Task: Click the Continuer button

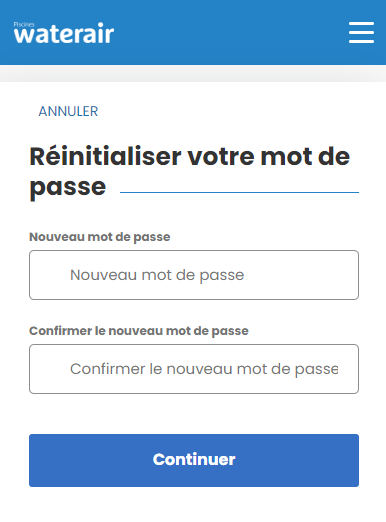Action: pos(194,460)
